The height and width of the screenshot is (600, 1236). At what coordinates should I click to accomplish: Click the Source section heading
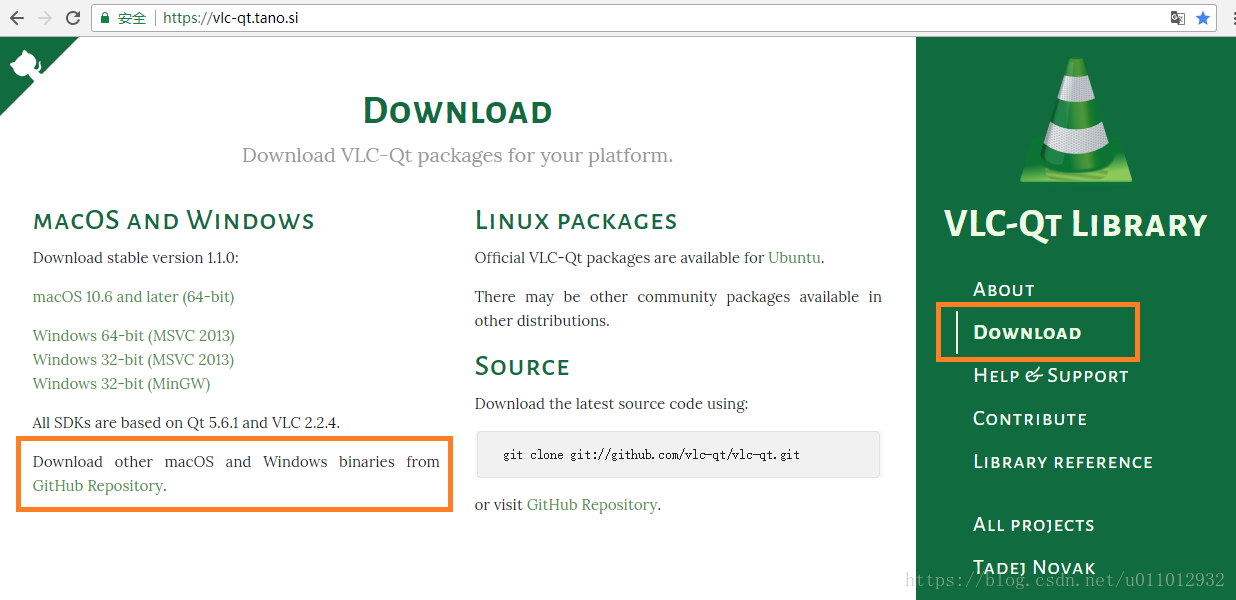(x=522, y=367)
